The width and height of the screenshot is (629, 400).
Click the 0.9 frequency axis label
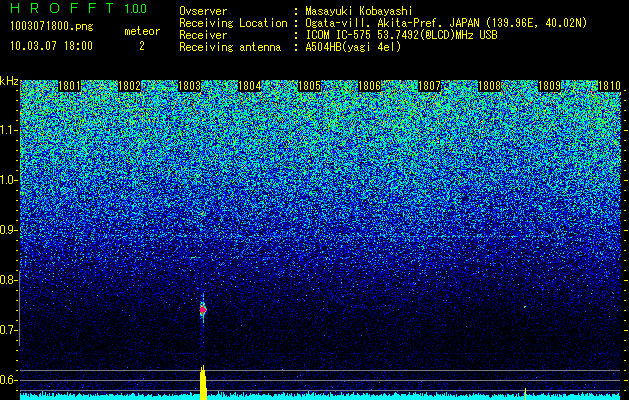pos(9,230)
